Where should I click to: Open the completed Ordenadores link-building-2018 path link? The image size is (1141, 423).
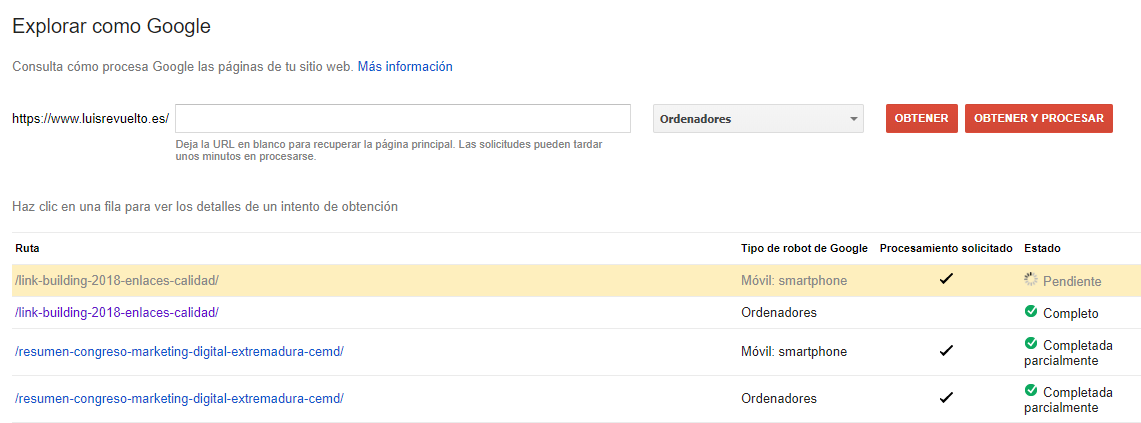[116, 313]
